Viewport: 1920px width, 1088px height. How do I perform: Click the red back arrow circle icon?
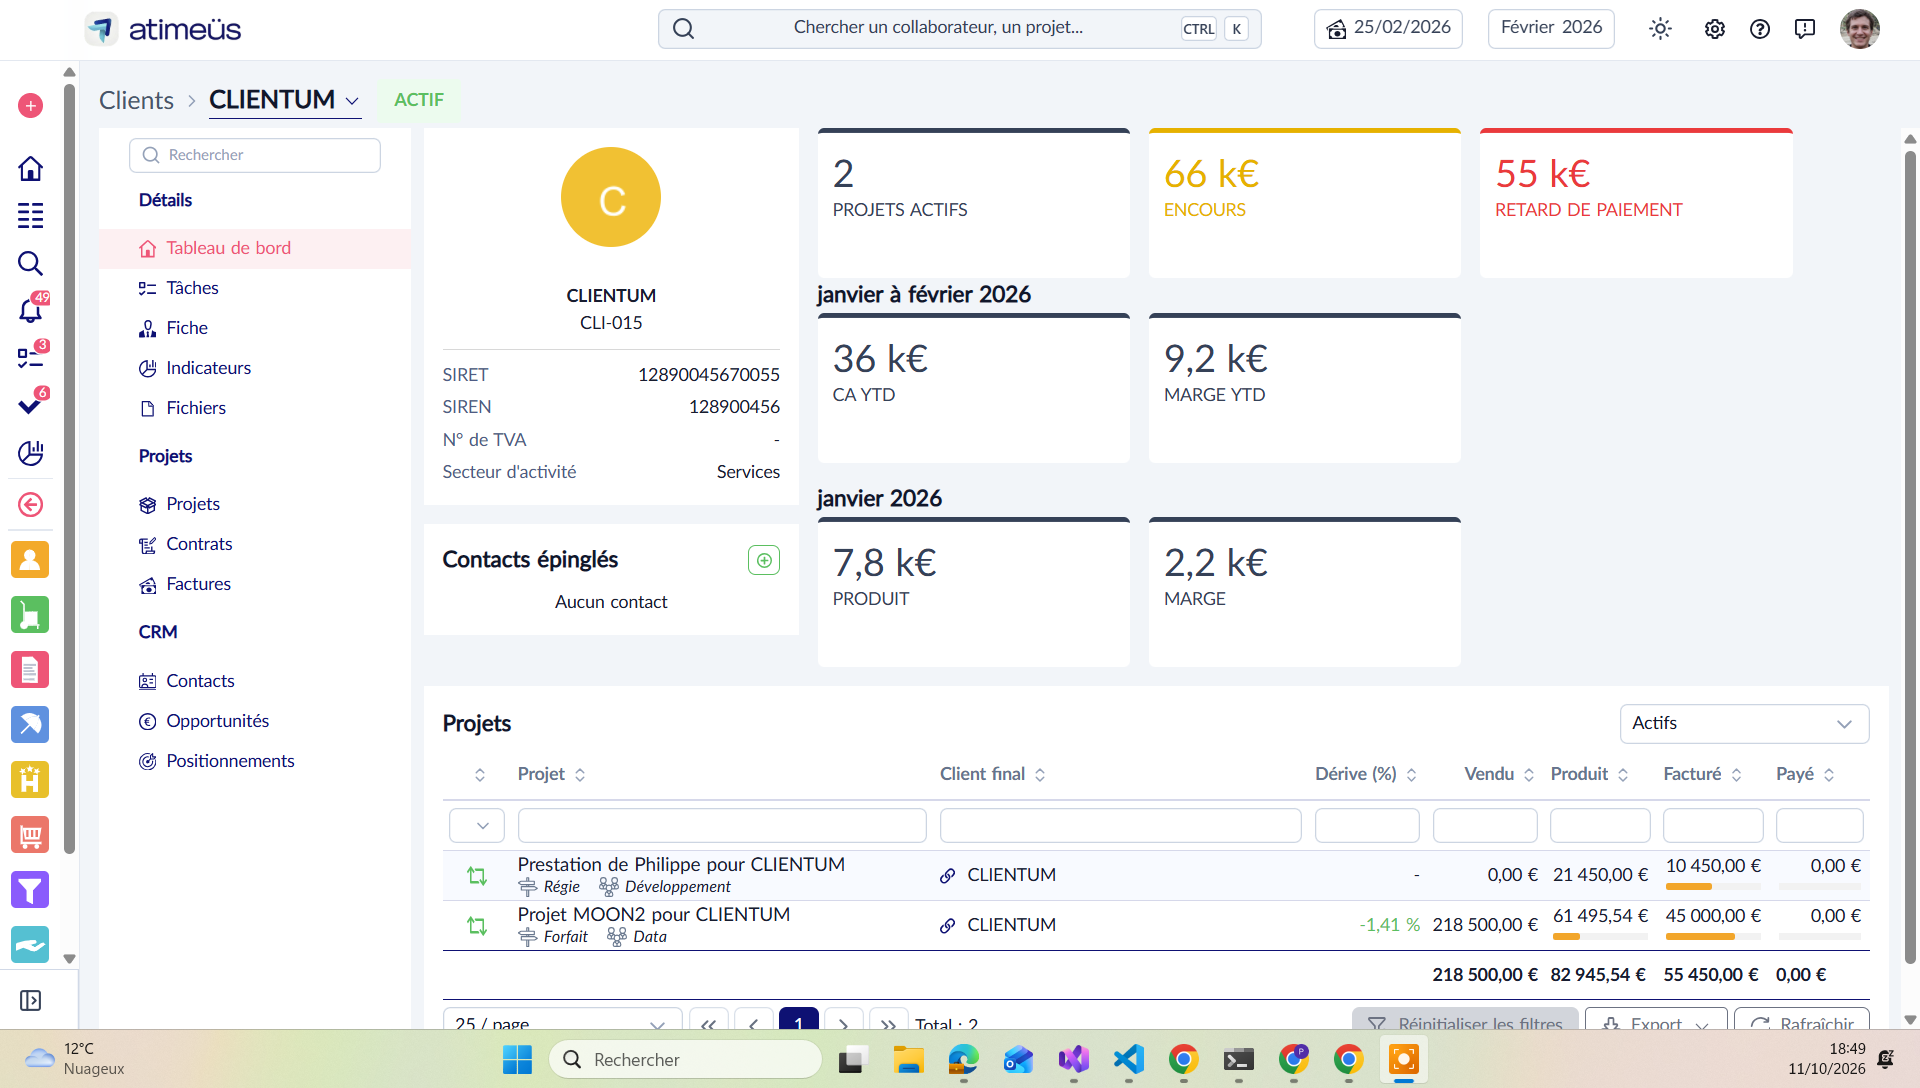pyautogui.click(x=30, y=505)
